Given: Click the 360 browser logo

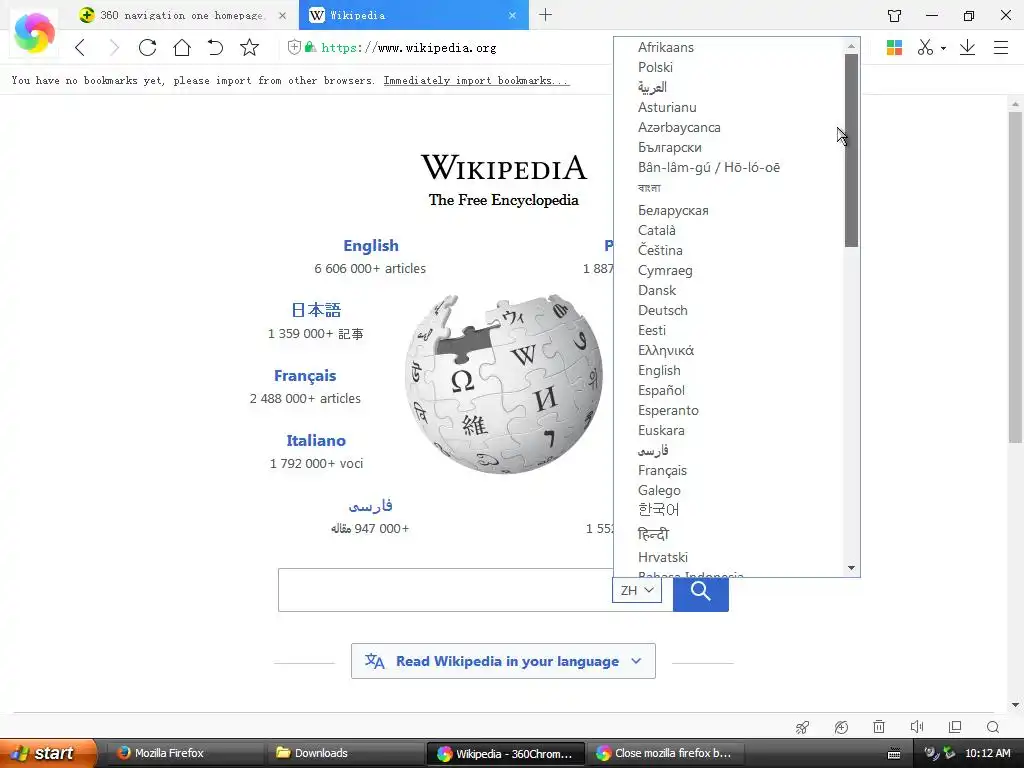Looking at the screenshot, I should pyautogui.click(x=34, y=33).
